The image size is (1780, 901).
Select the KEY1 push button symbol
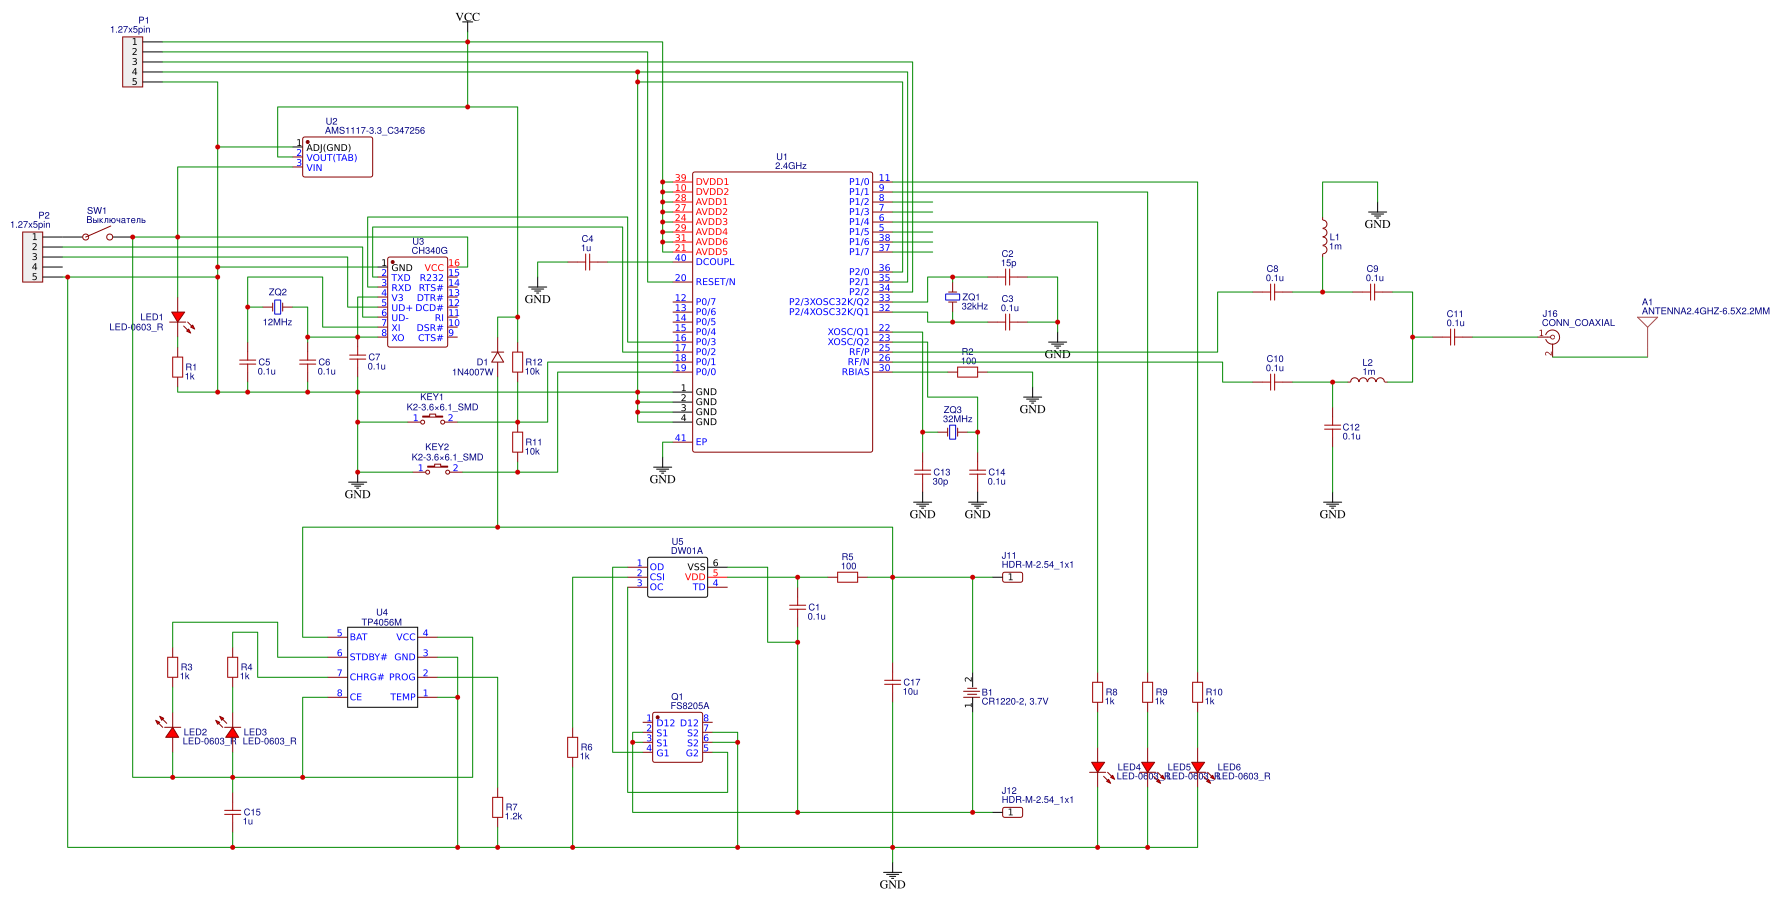point(433,419)
